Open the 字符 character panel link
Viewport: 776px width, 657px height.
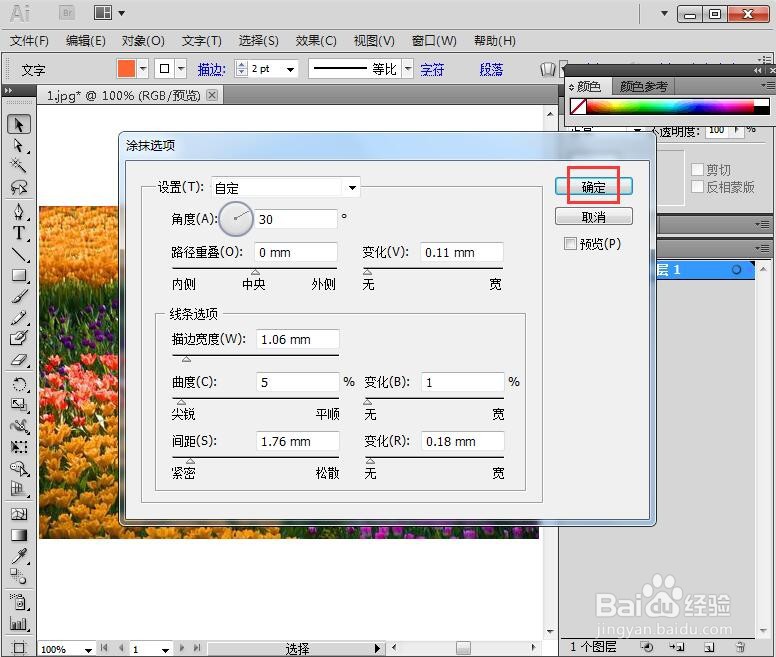coord(432,69)
